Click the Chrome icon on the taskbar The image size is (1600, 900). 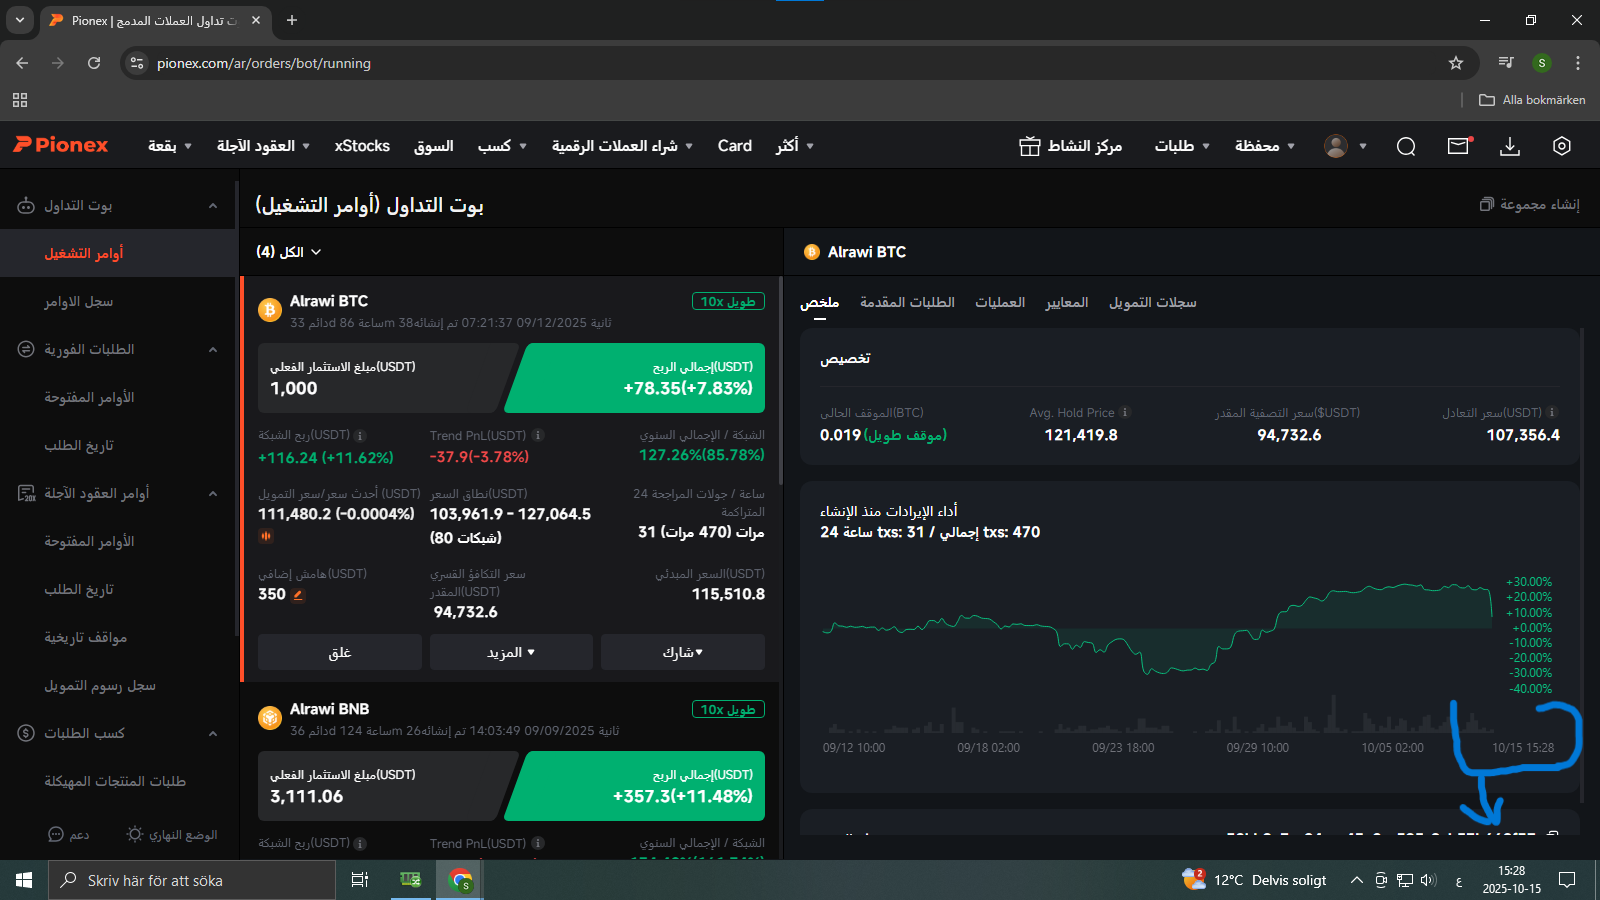pyautogui.click(x=460, y=880)
